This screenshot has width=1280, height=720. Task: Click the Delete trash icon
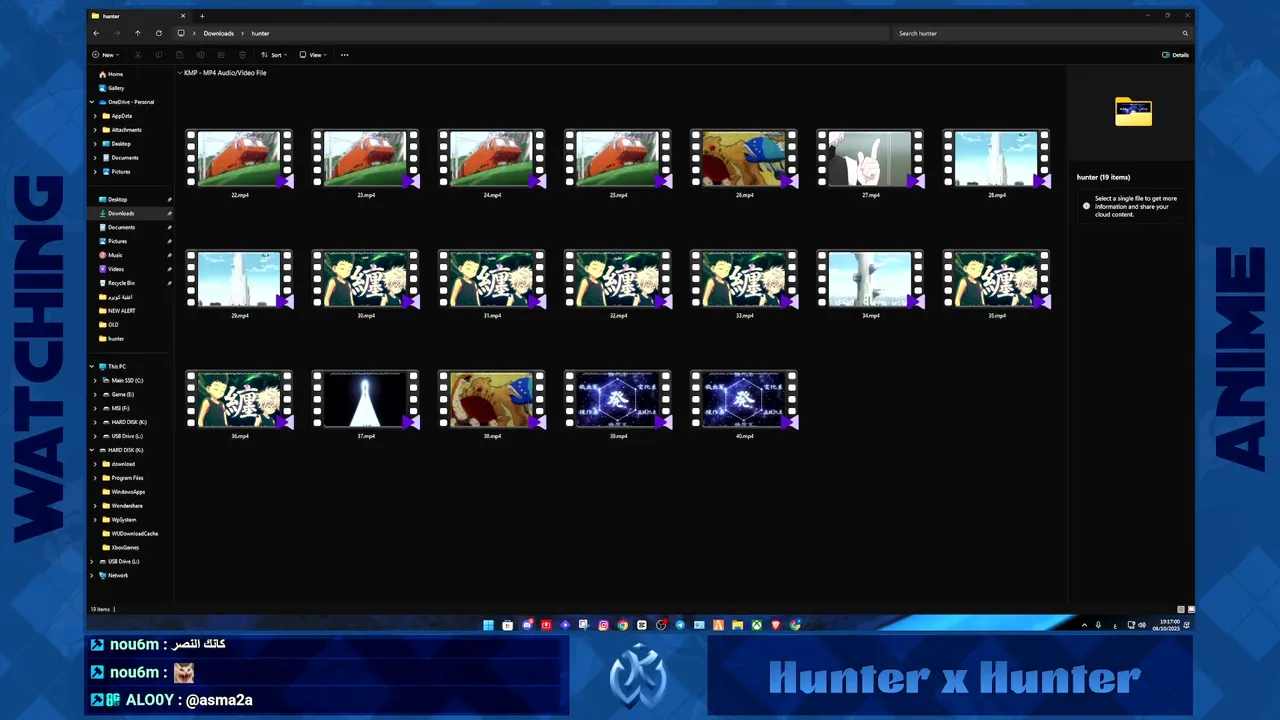pyautogui.click(x=242, y=55)
